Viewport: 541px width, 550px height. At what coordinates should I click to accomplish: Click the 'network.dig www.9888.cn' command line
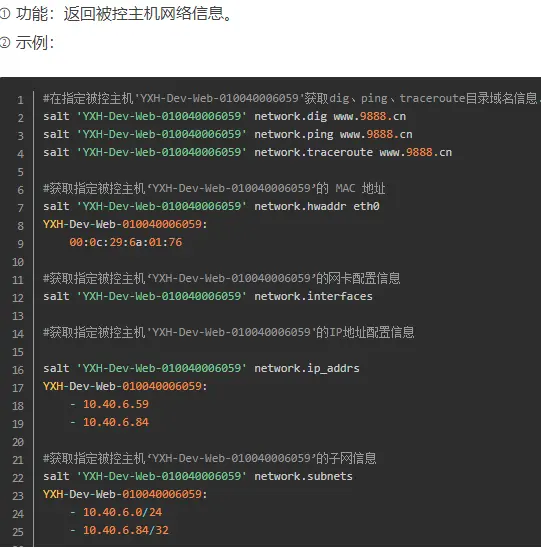pyautogui.click(x=225, y=116)
